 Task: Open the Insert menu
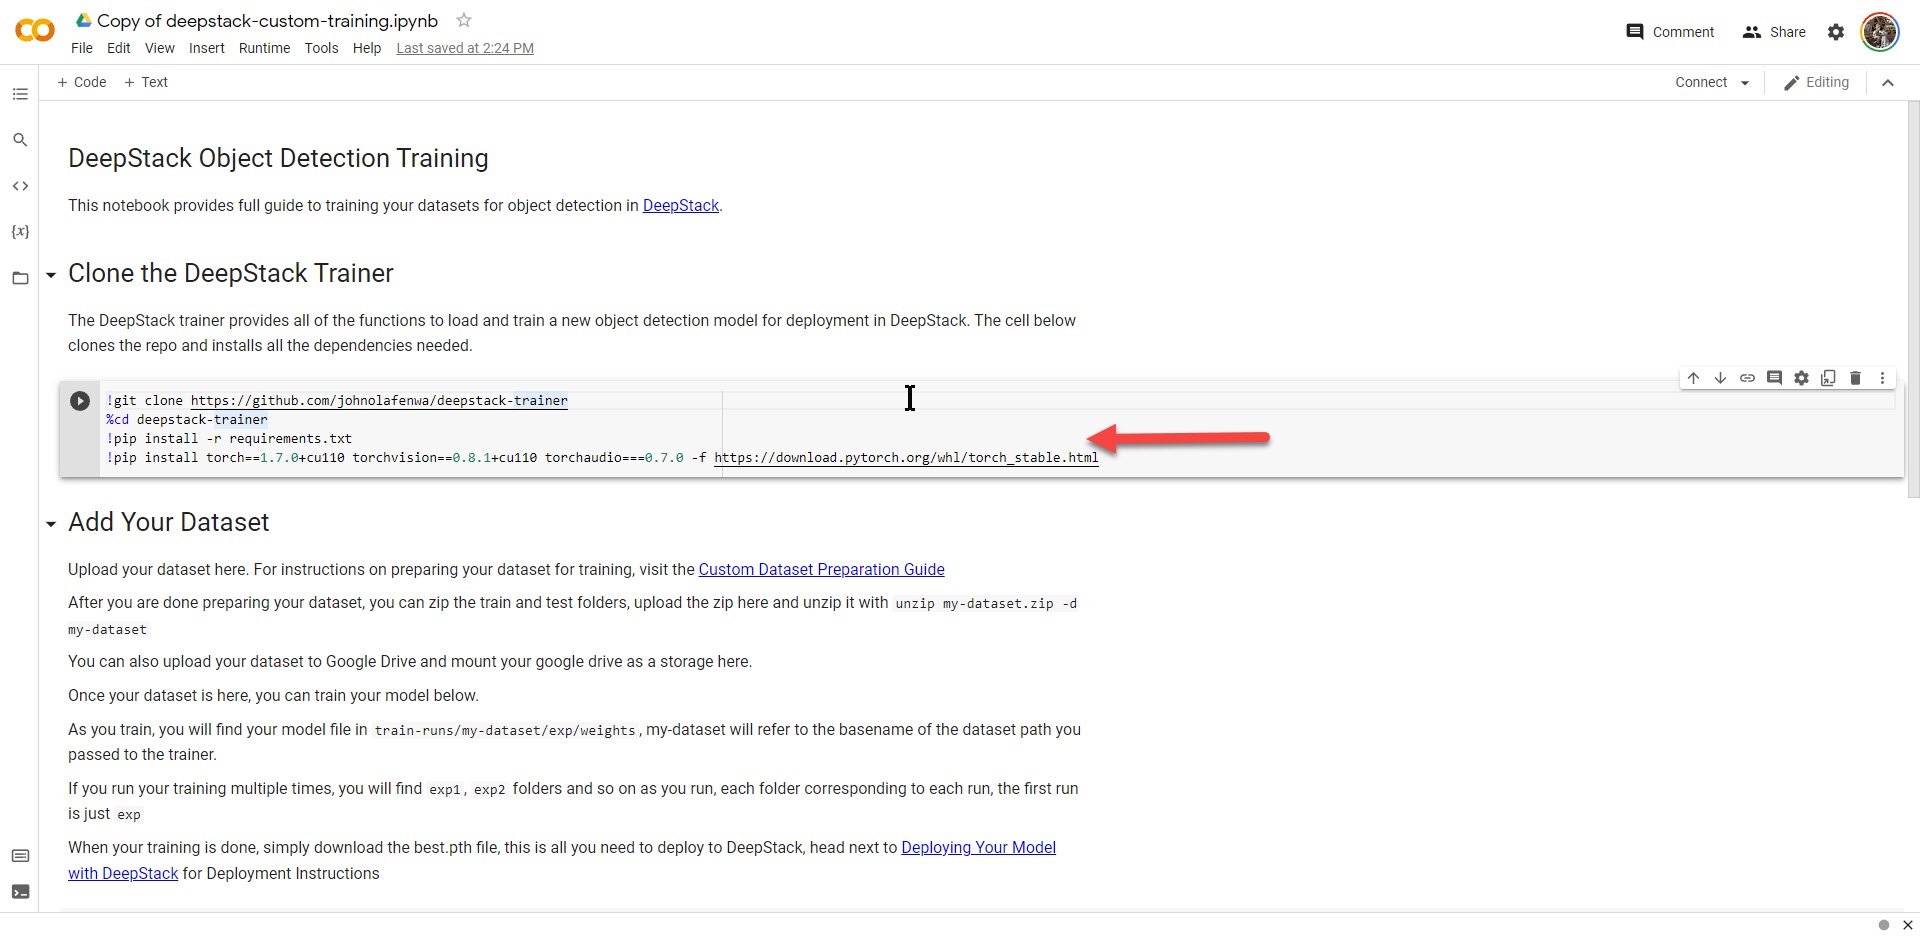207,48
